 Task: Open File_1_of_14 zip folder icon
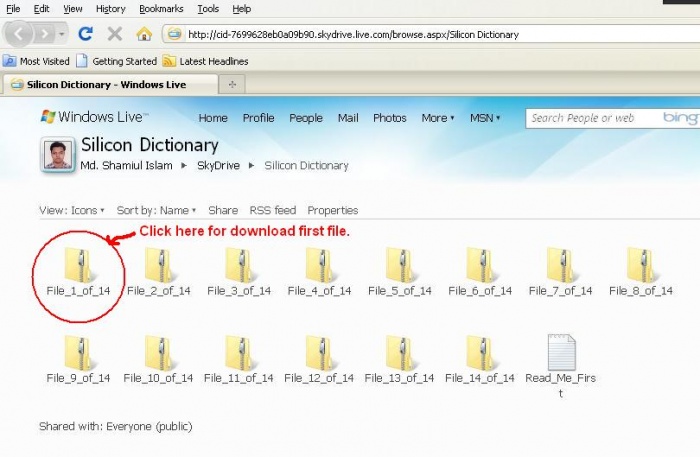78,266
